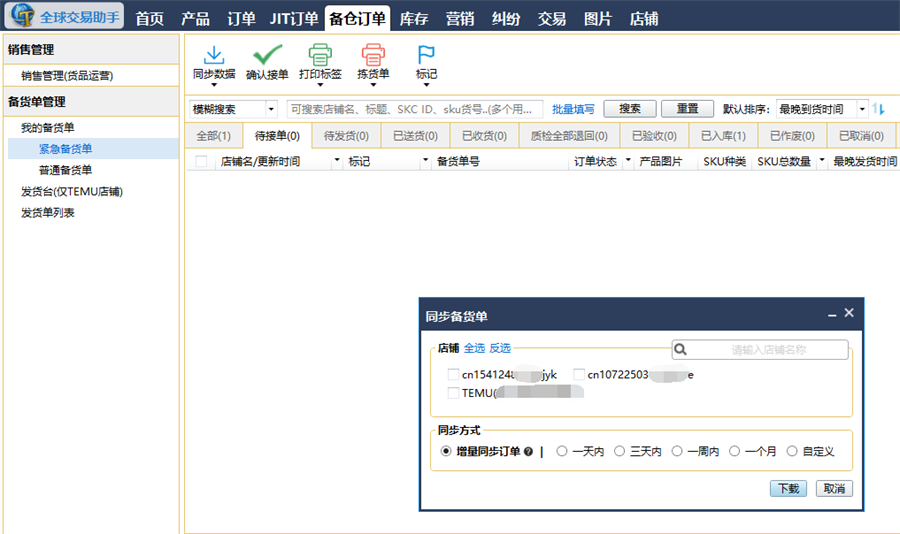Screen dimensions: 900x534
Task: Click the 取消 button in dialog
Action: [834, 488]
